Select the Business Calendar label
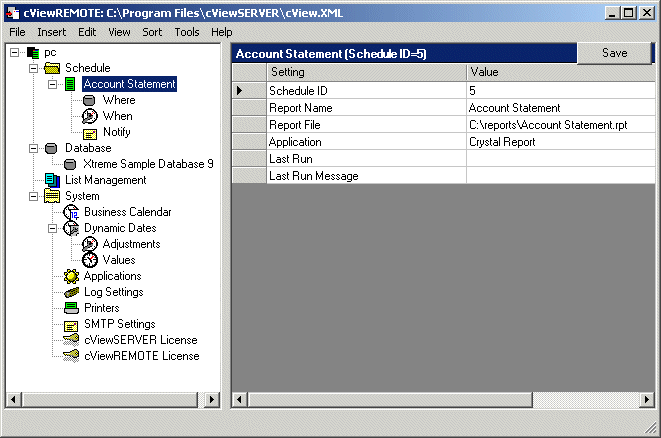 [128, 212]
